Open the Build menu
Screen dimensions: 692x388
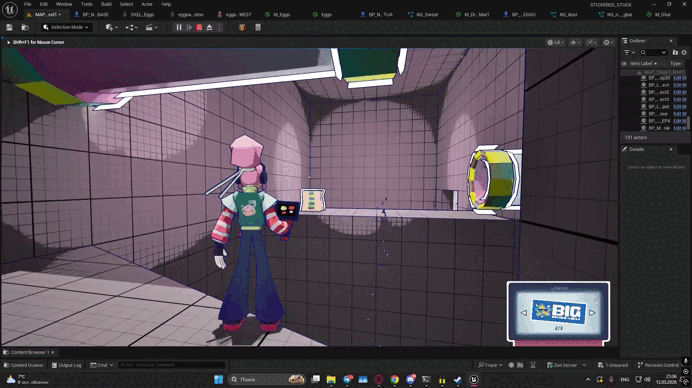click(x=106, y=4)
